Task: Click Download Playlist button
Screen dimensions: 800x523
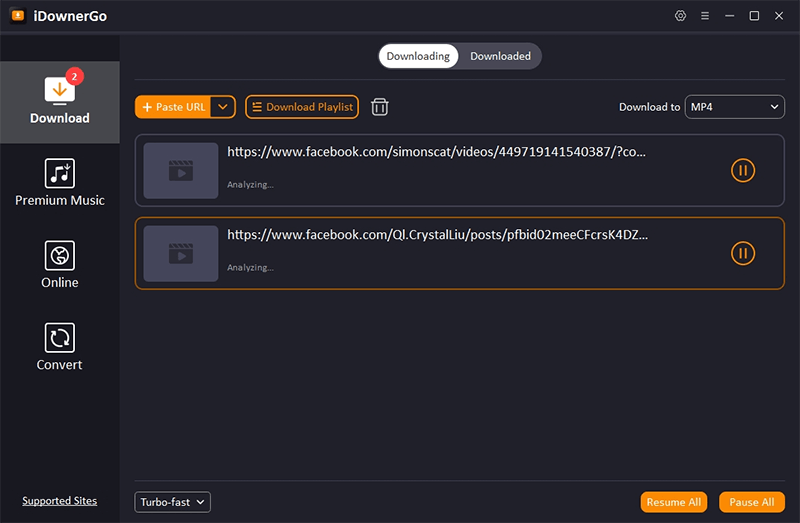Action: [x=302, y=107]
